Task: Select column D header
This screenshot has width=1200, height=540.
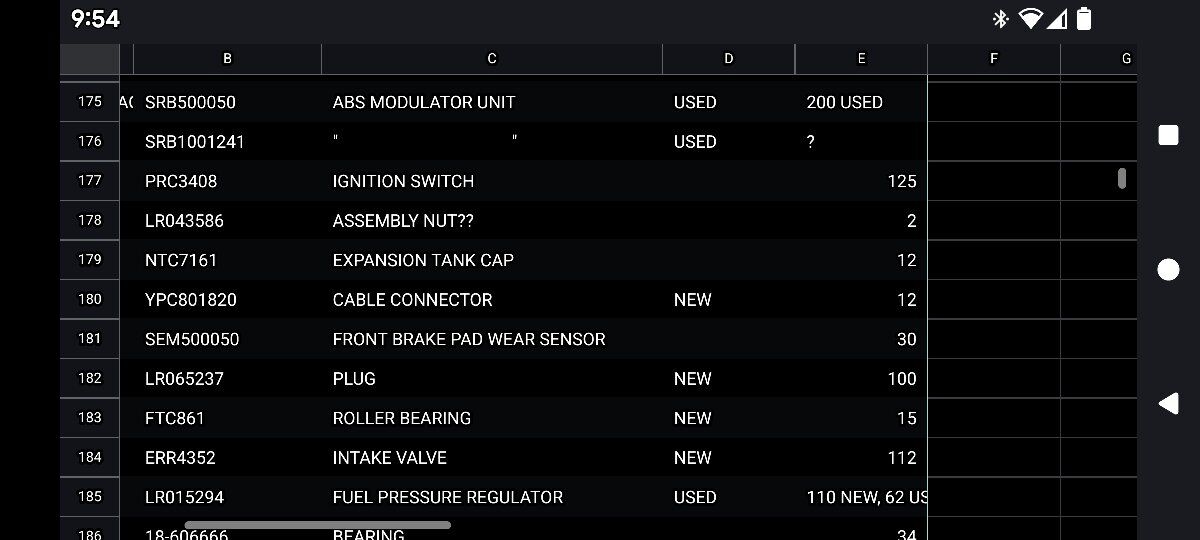Action: pos(728,59)
